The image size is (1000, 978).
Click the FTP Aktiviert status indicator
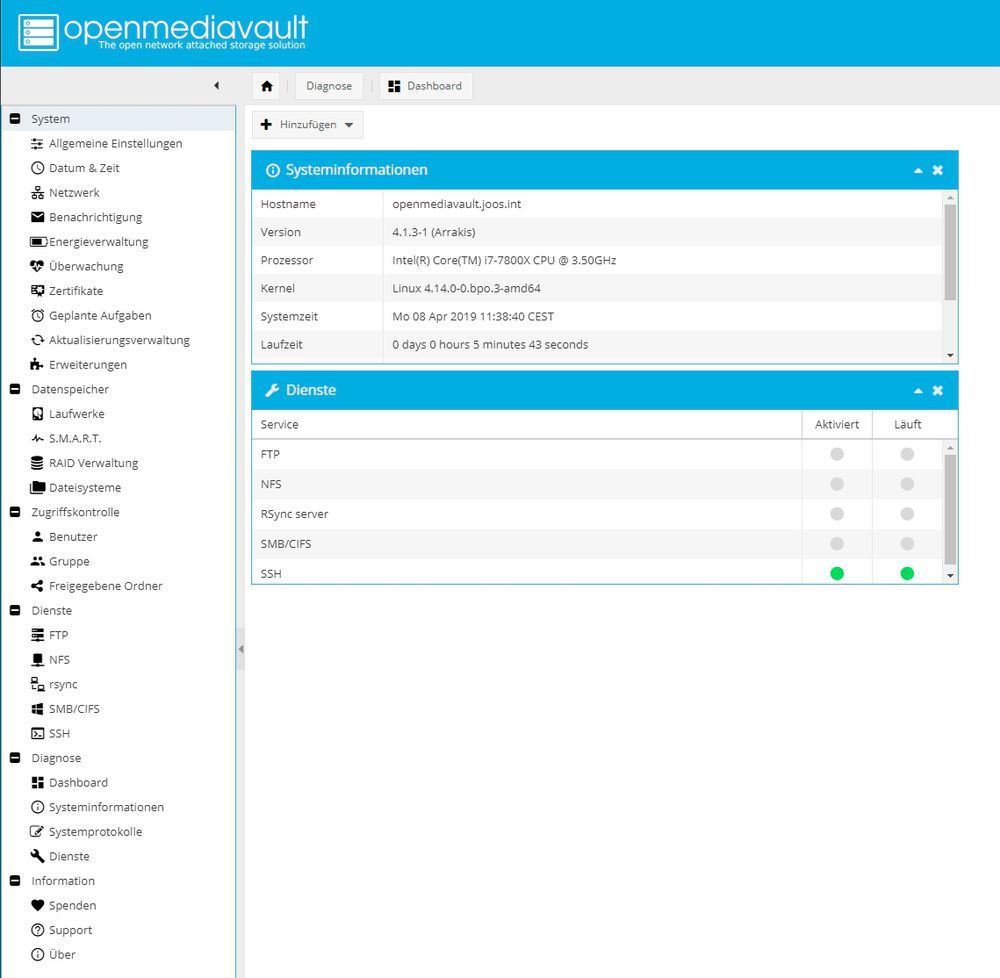point(837,454)
